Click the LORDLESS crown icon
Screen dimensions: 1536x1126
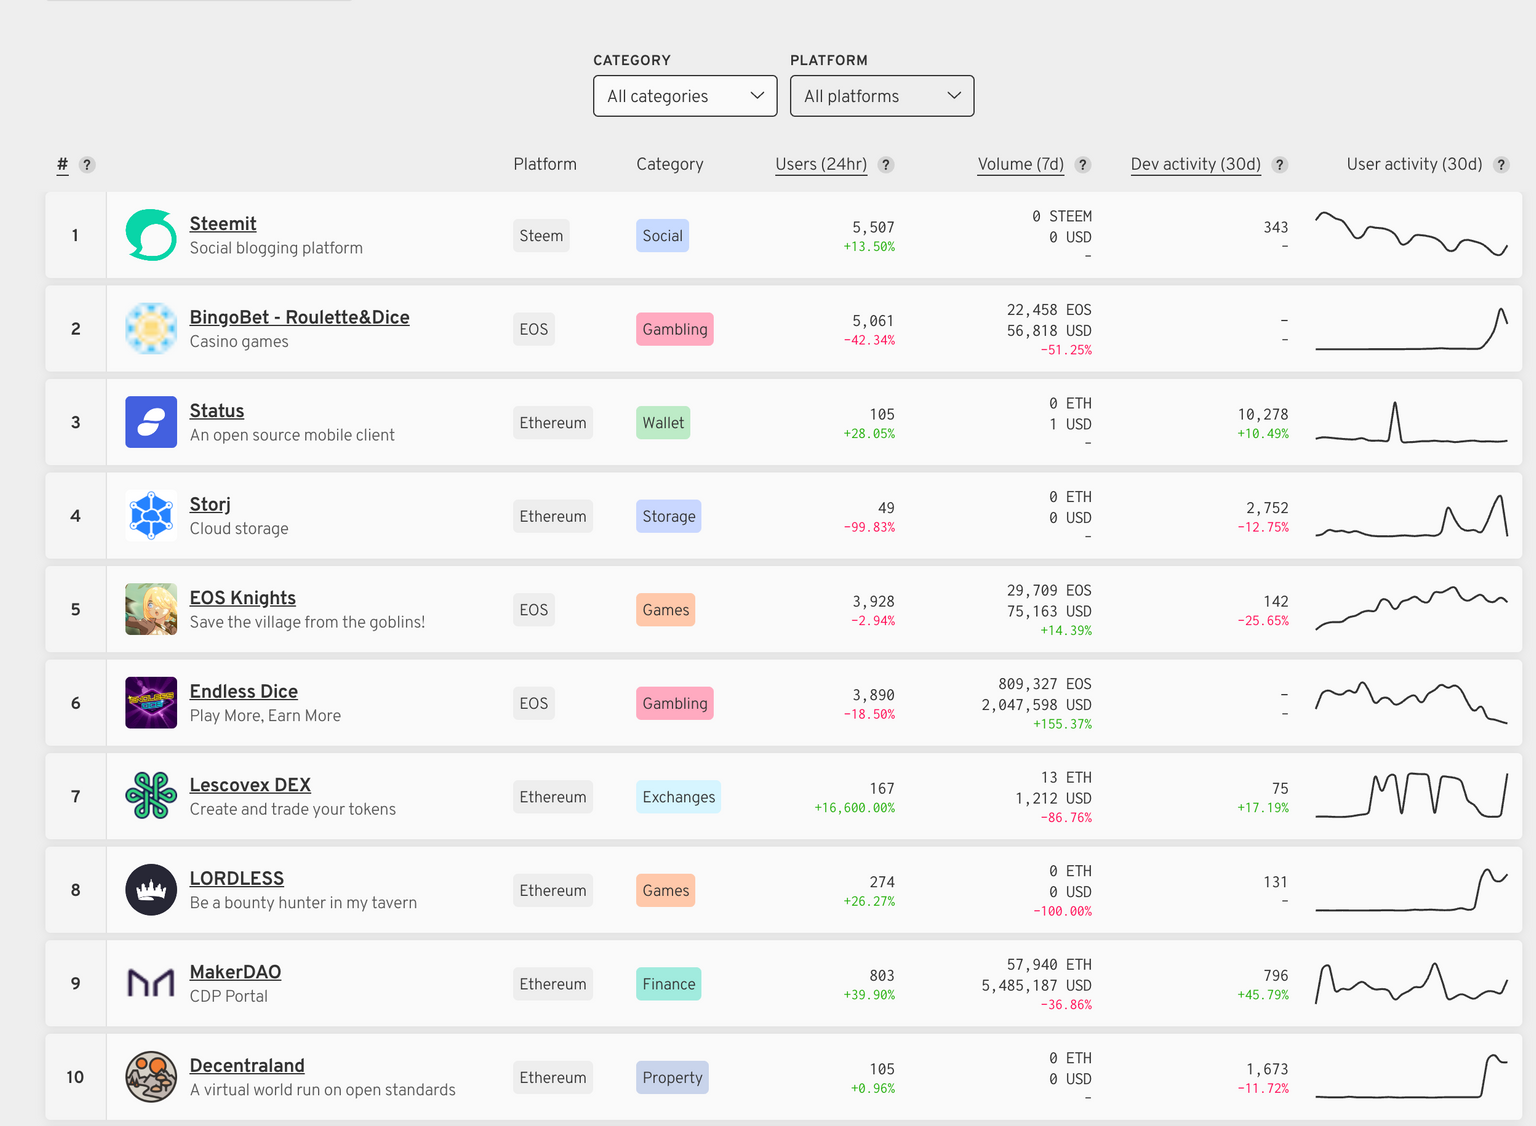tap(151, 890)
